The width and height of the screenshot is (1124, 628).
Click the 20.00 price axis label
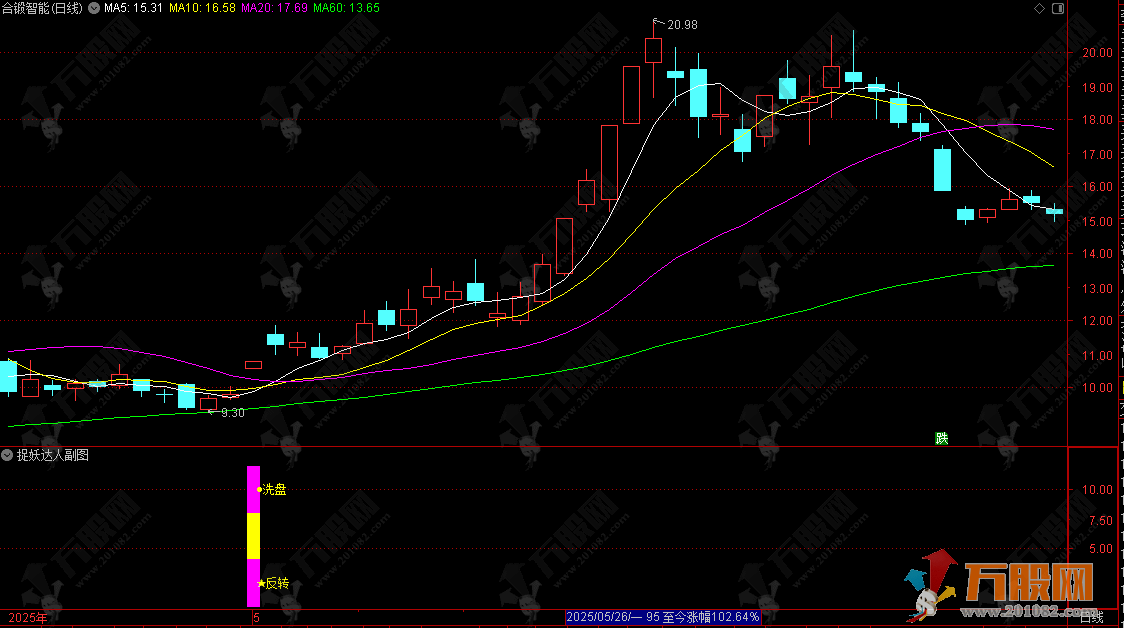coord(1097,53)
